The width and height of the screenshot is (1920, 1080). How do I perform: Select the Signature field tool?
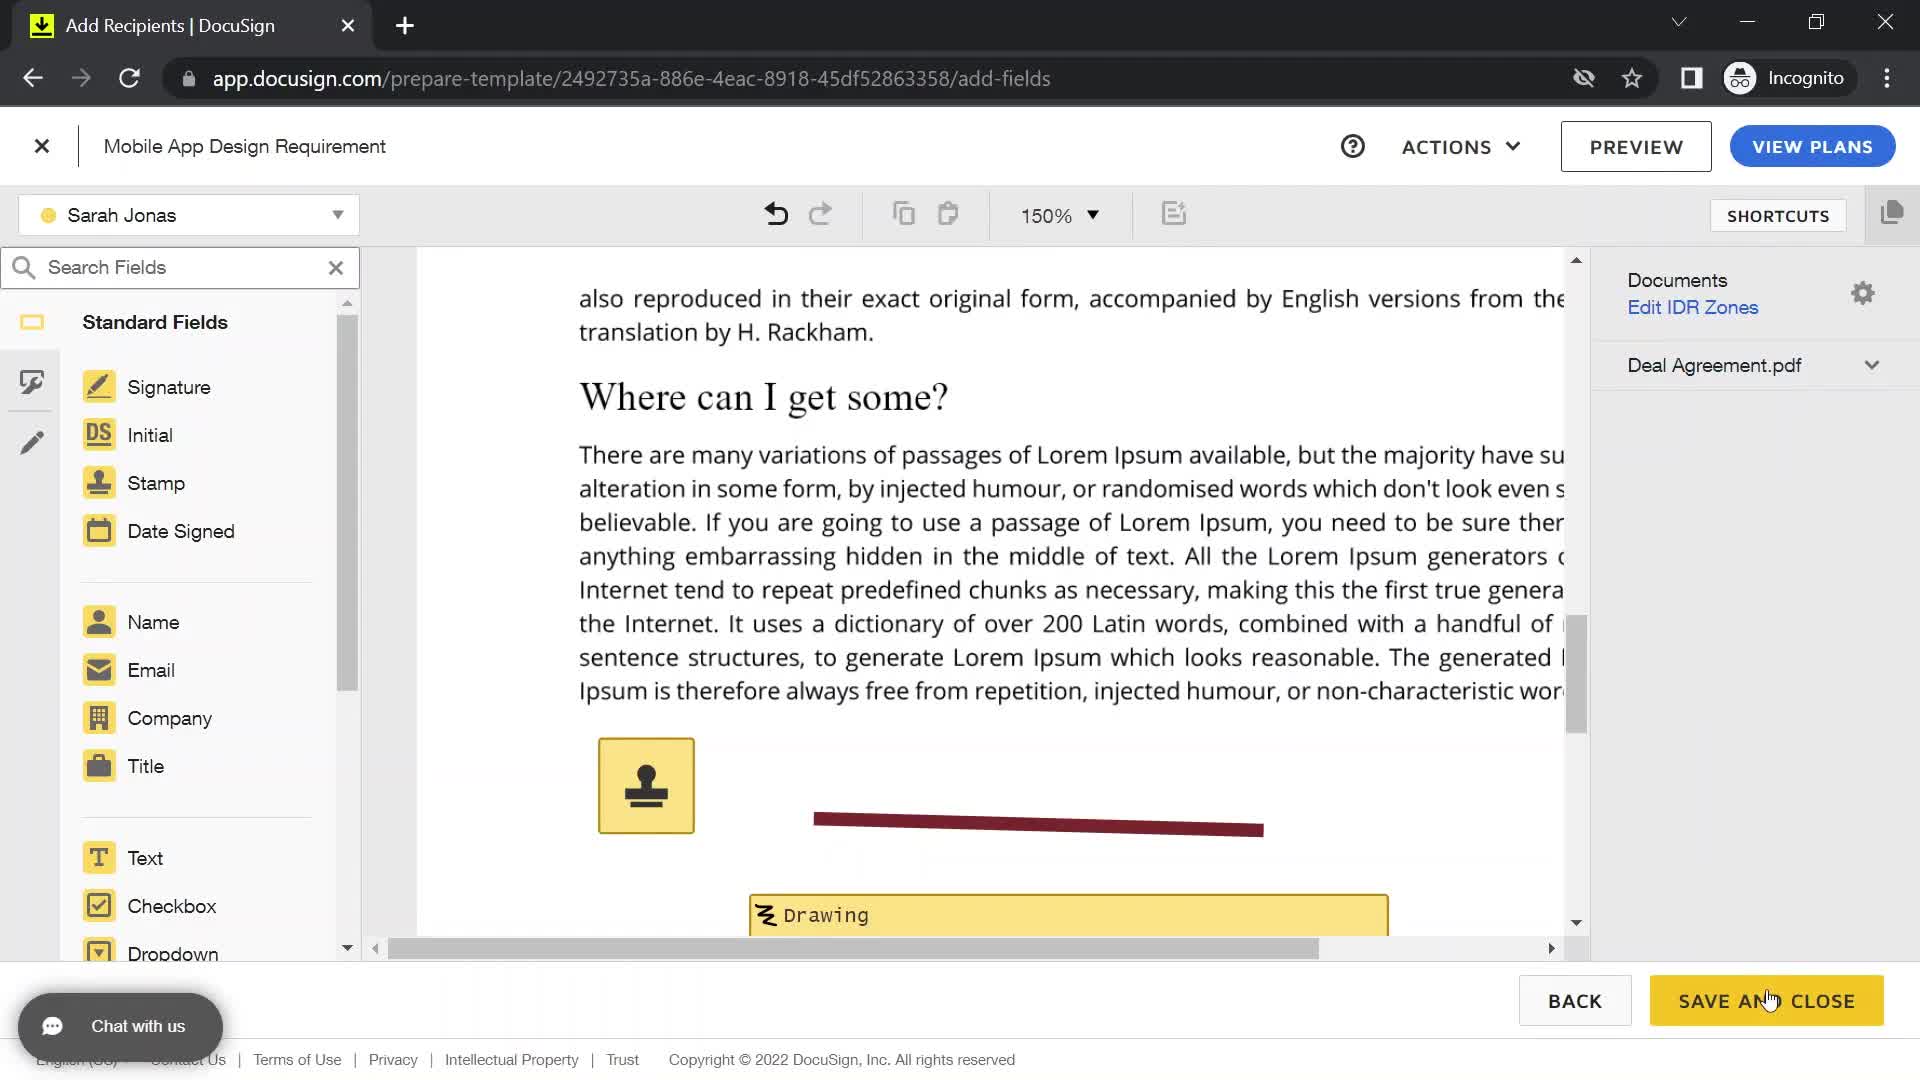tap(169, 386)
